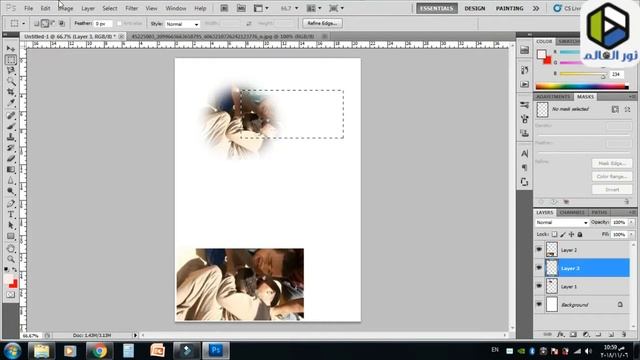The height and width of the screenshot is (360, 640).
Task: Open Chrome from the taskbar
Action: [x=99, y=351]
